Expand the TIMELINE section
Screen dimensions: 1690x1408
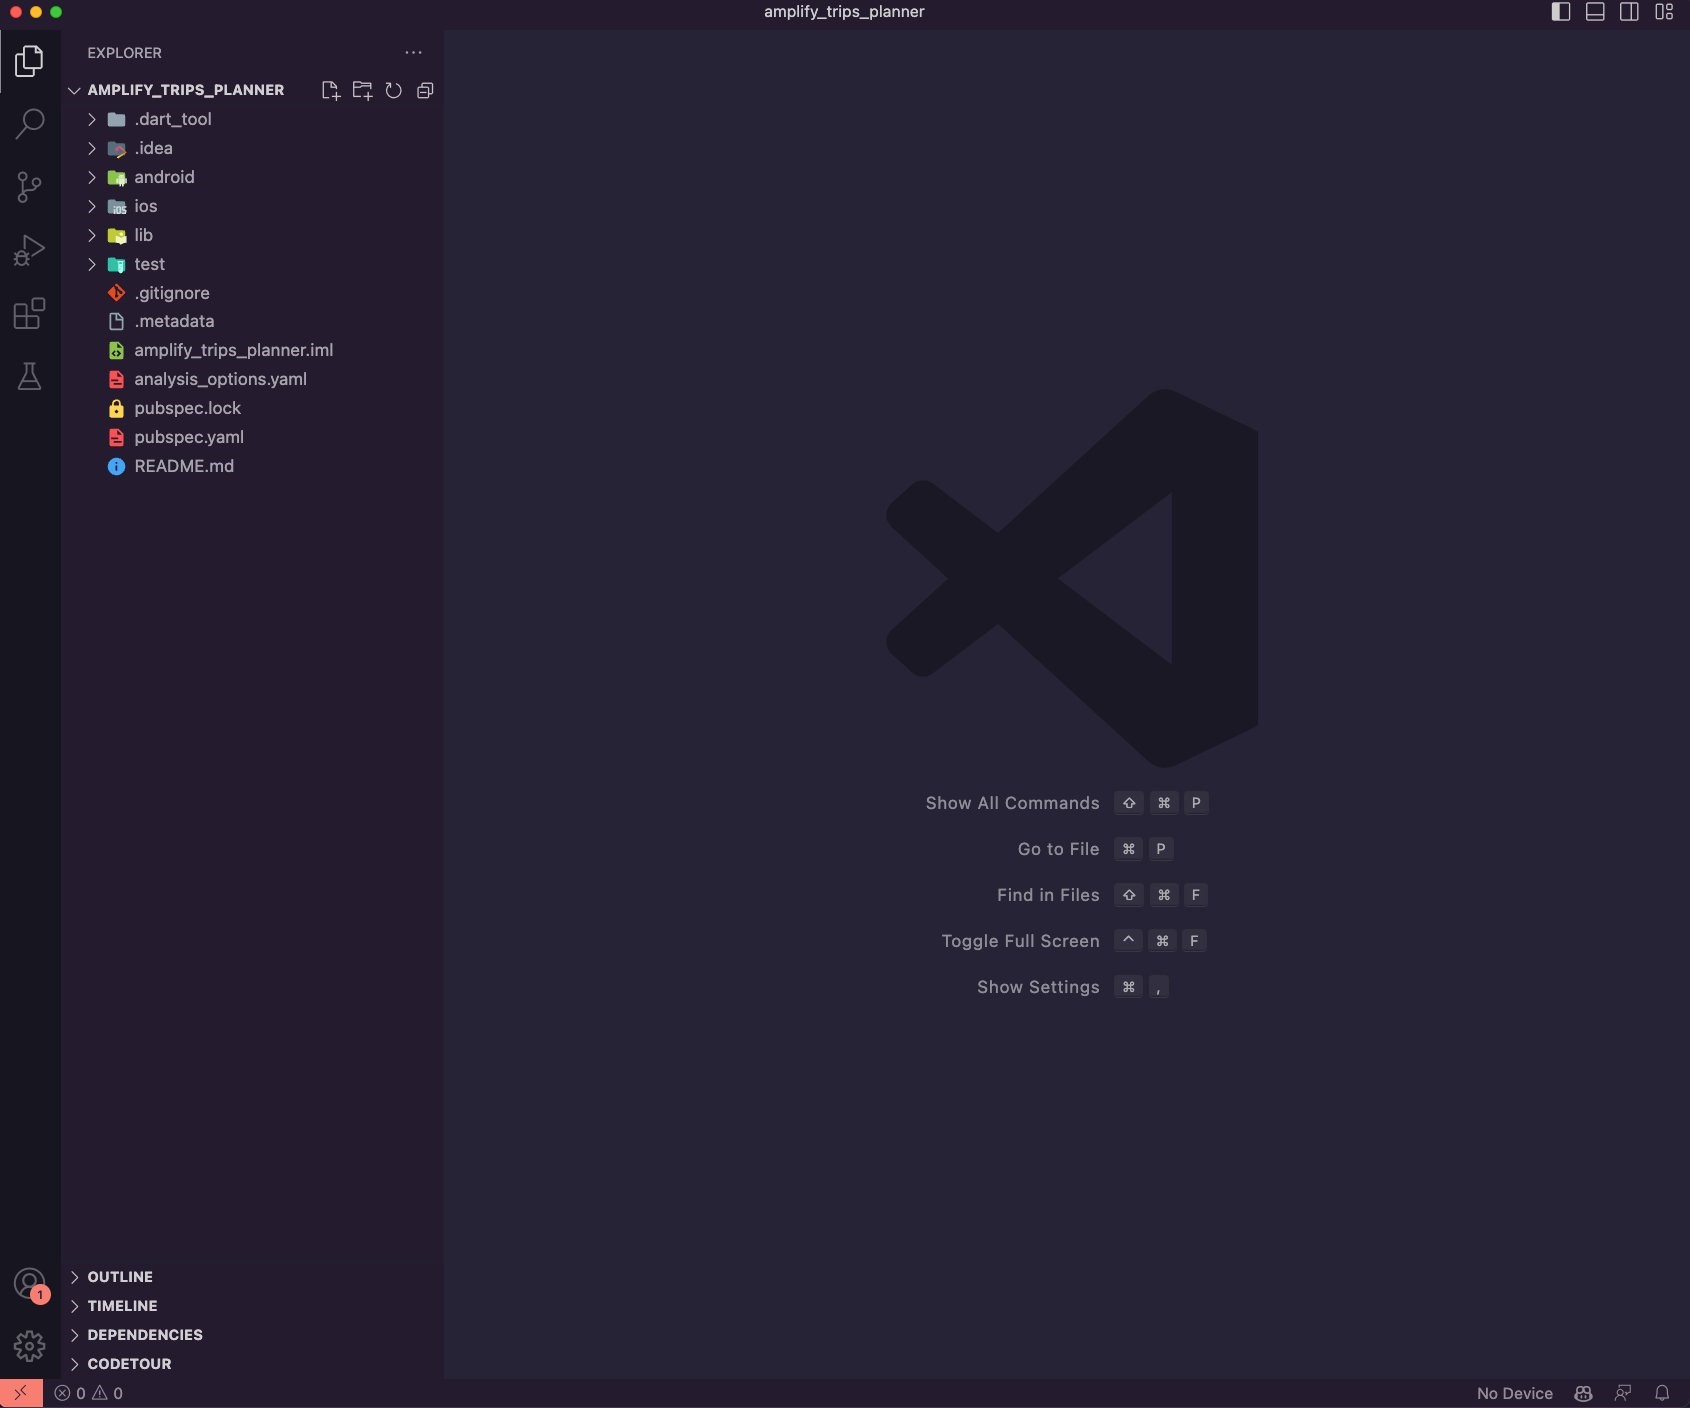coord(252,1306)
